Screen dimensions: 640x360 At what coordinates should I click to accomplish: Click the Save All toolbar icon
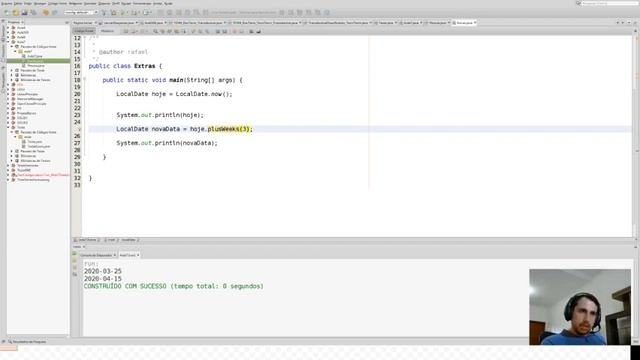tap(33, 13)
